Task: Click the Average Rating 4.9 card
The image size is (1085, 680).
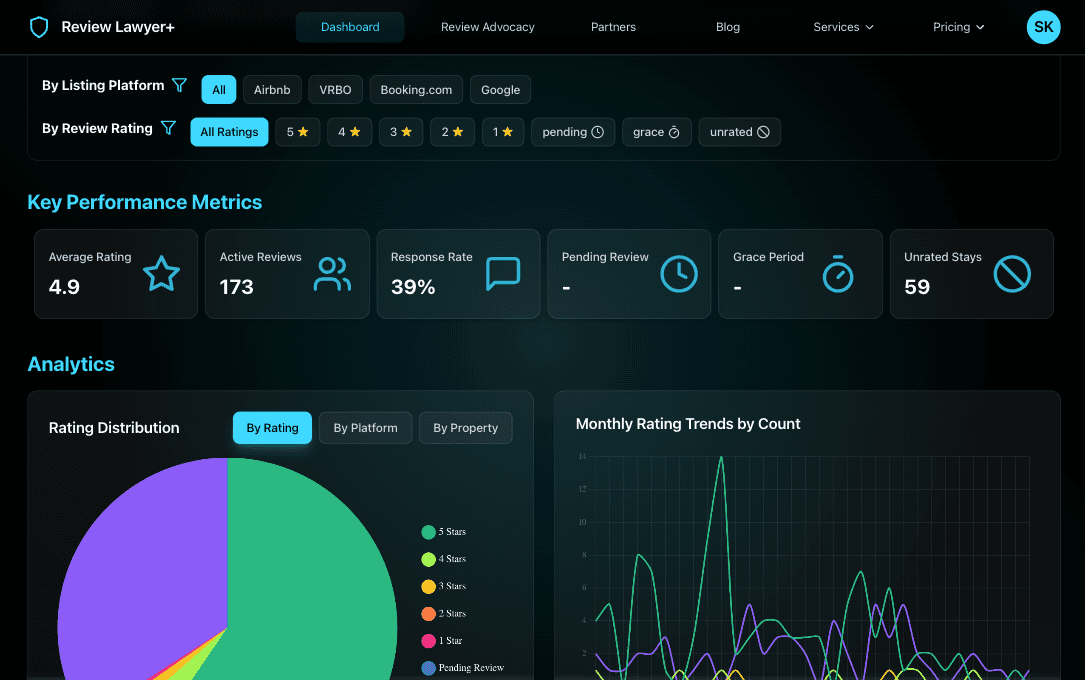Action: pos(116,274)
